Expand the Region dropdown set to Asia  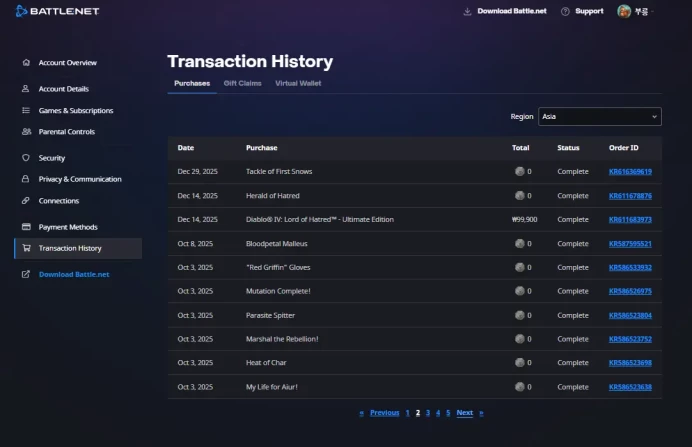600,116
